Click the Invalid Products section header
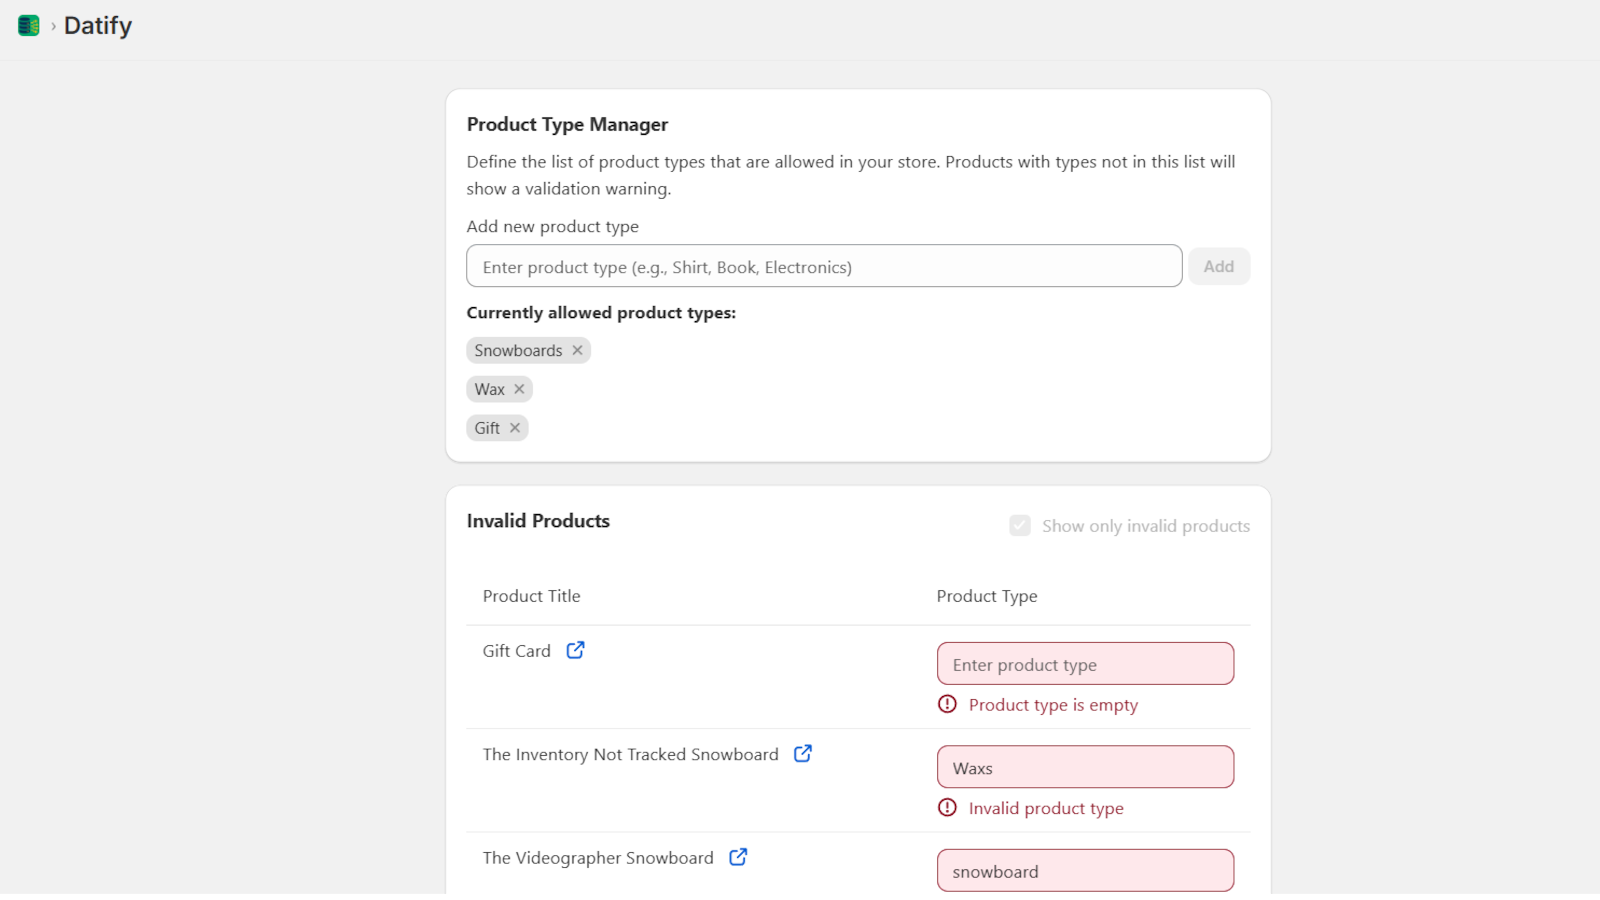The width and height of the screenshot is (1600, 900). click(538, 520)
